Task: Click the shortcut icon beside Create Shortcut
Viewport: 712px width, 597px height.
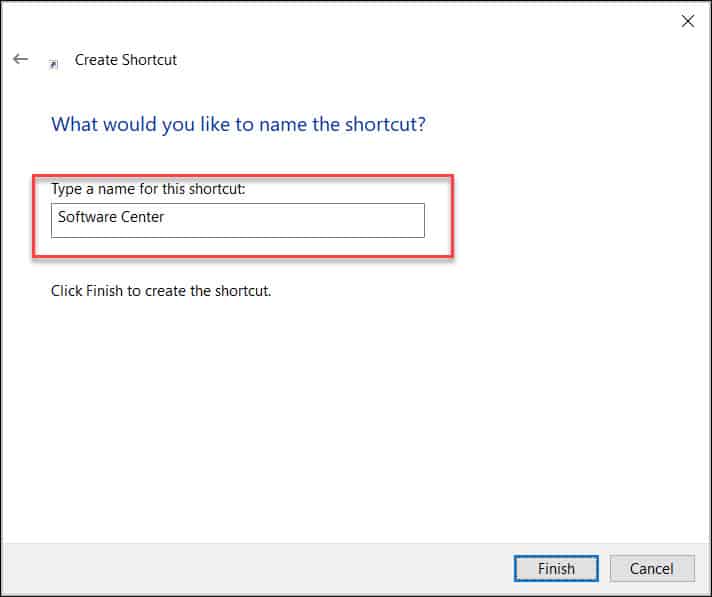Action: tap(54, 64)
